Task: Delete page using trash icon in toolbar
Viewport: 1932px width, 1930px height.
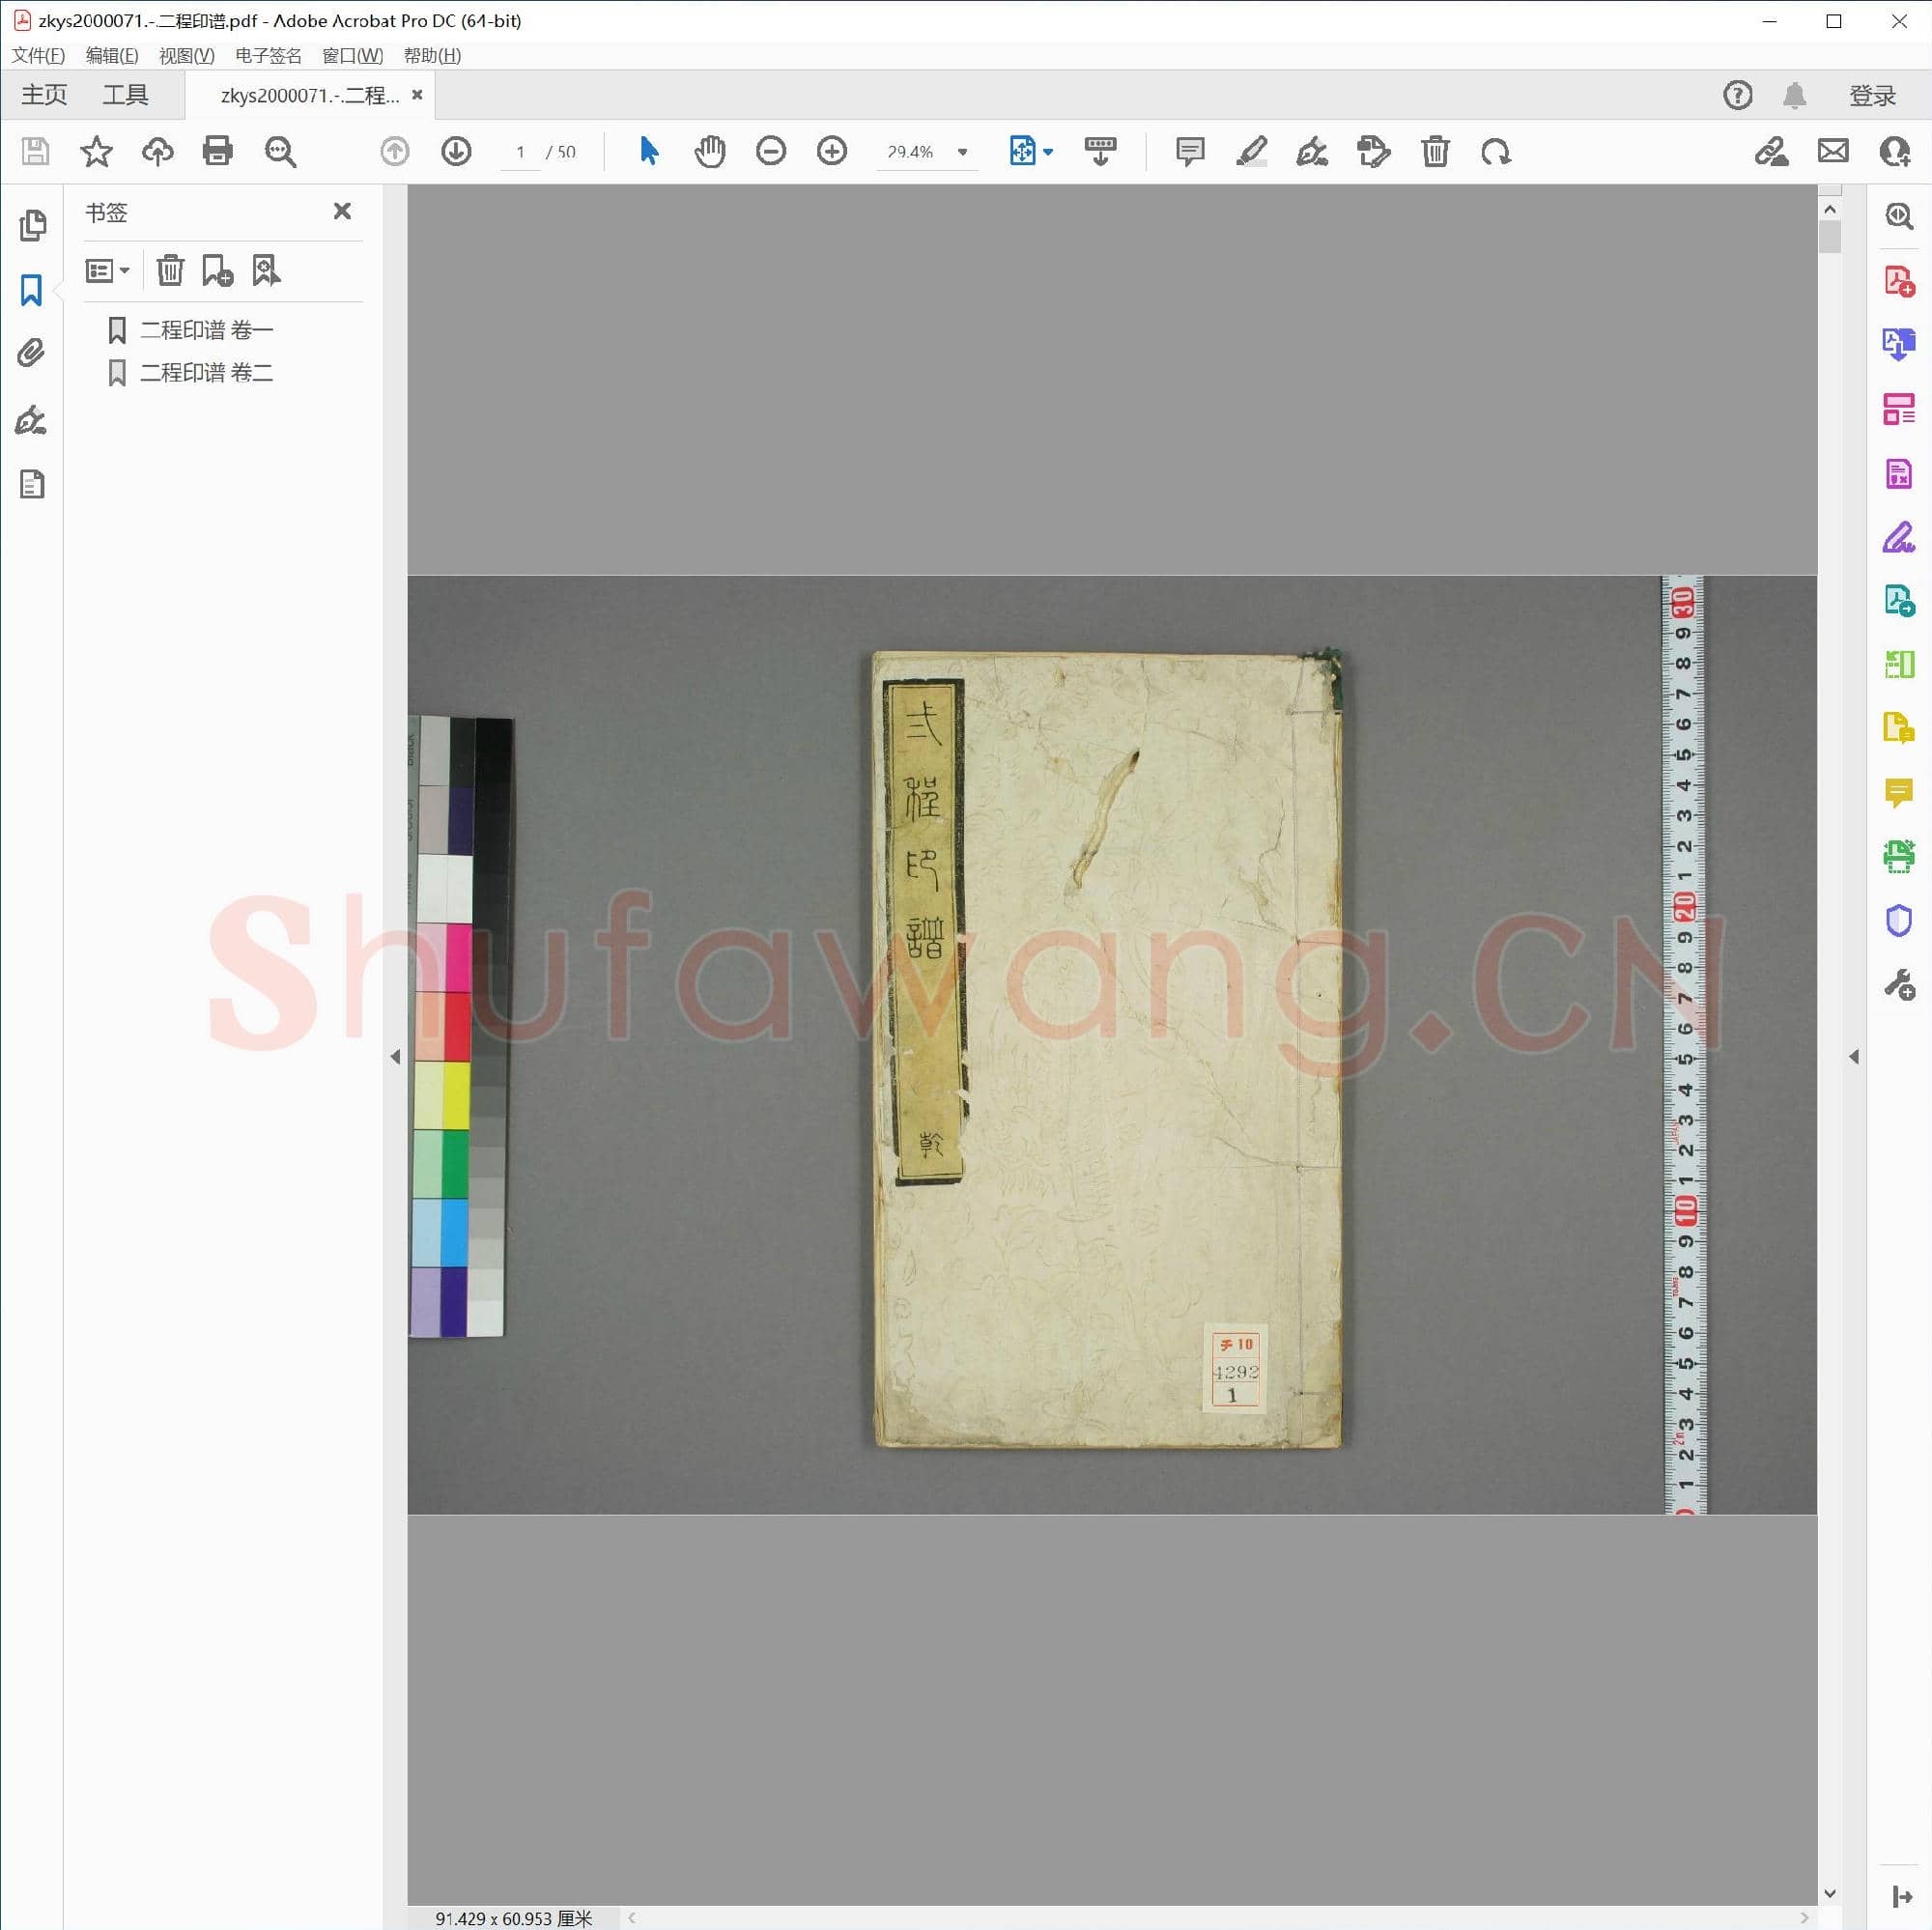Action: 1435,152
